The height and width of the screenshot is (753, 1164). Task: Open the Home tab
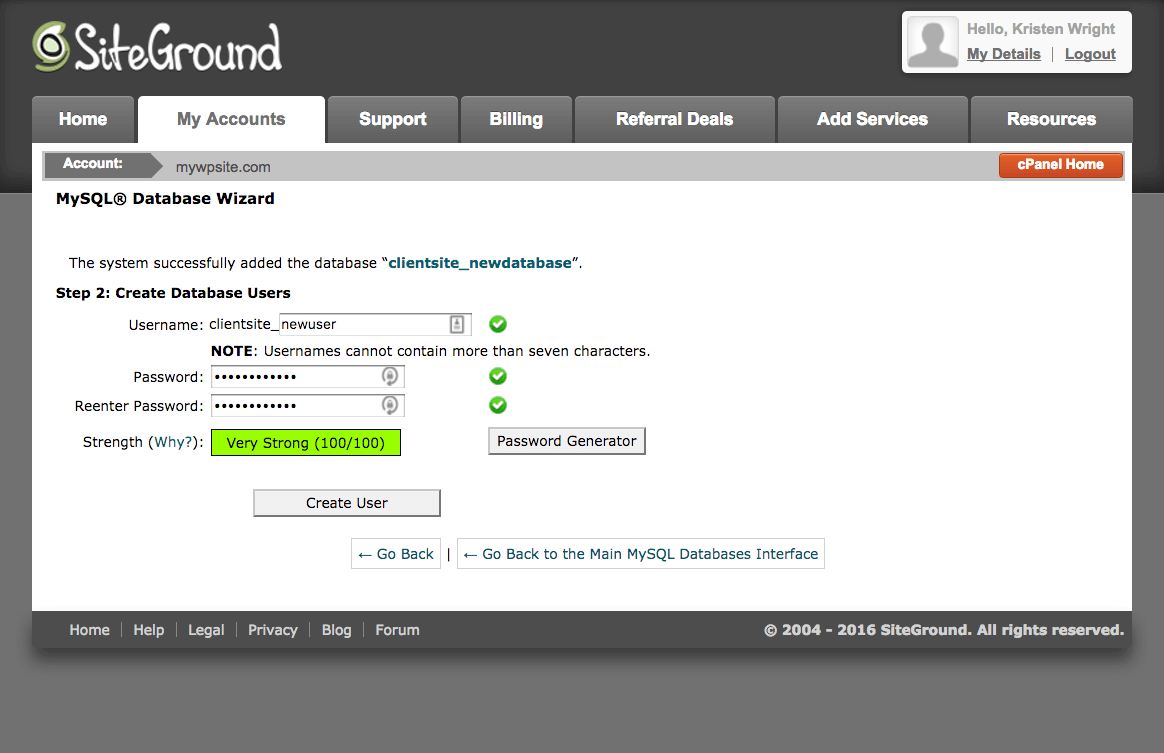pos(83,120)
